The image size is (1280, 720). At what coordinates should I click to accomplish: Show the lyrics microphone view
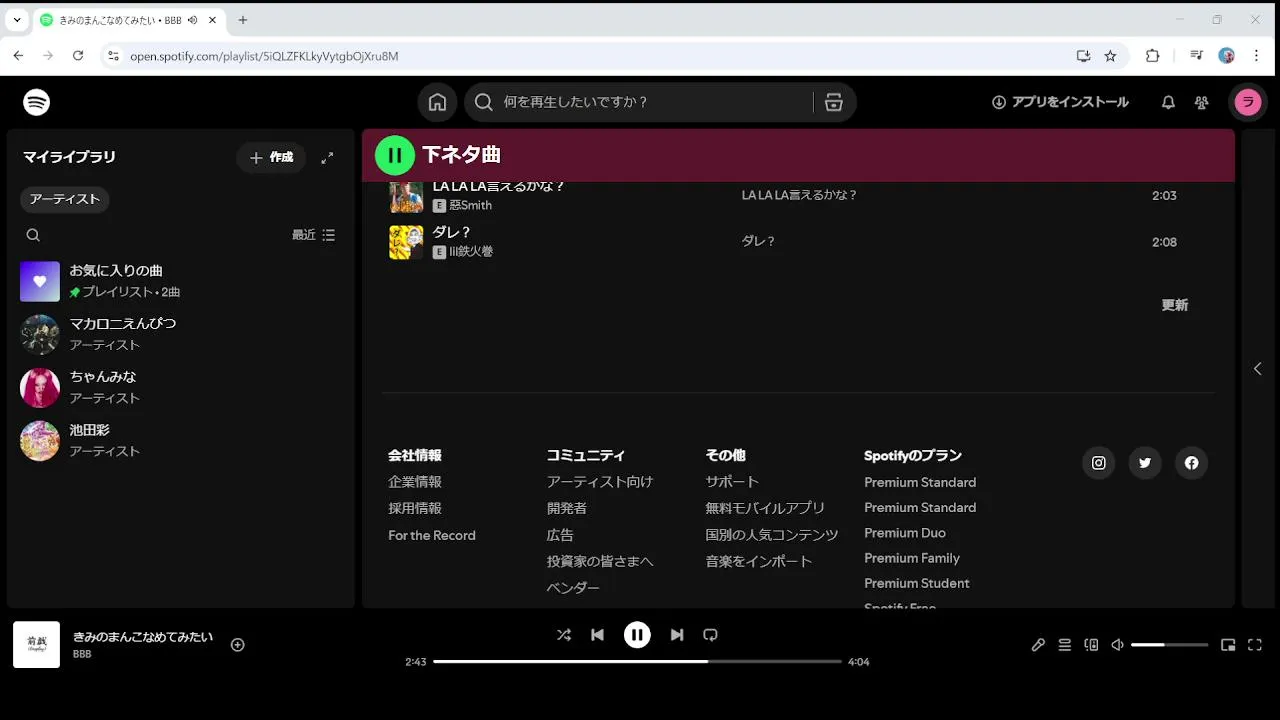click(x=1038, y=645)
